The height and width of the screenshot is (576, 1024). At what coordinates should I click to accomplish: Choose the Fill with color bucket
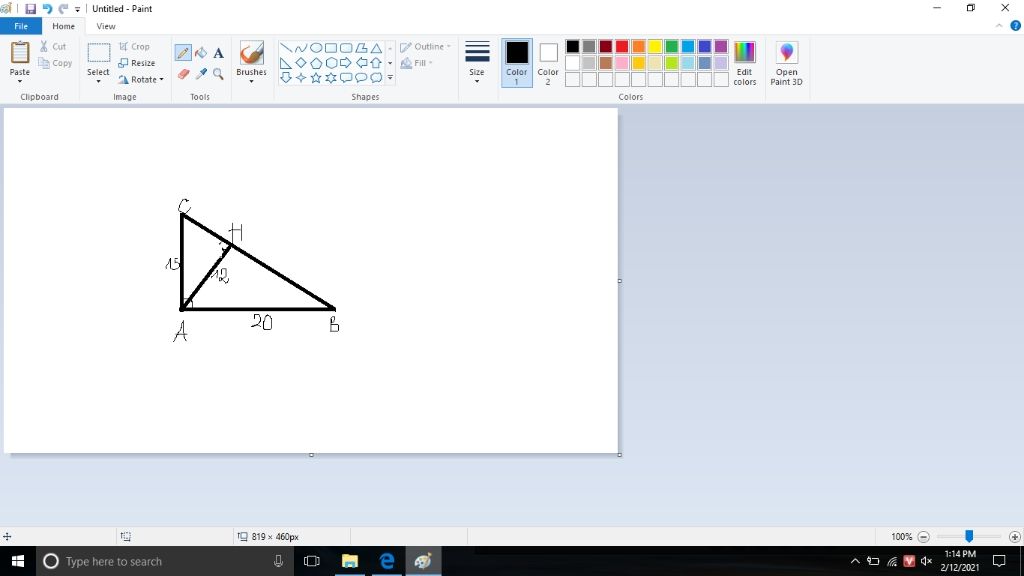coord(201,53)
